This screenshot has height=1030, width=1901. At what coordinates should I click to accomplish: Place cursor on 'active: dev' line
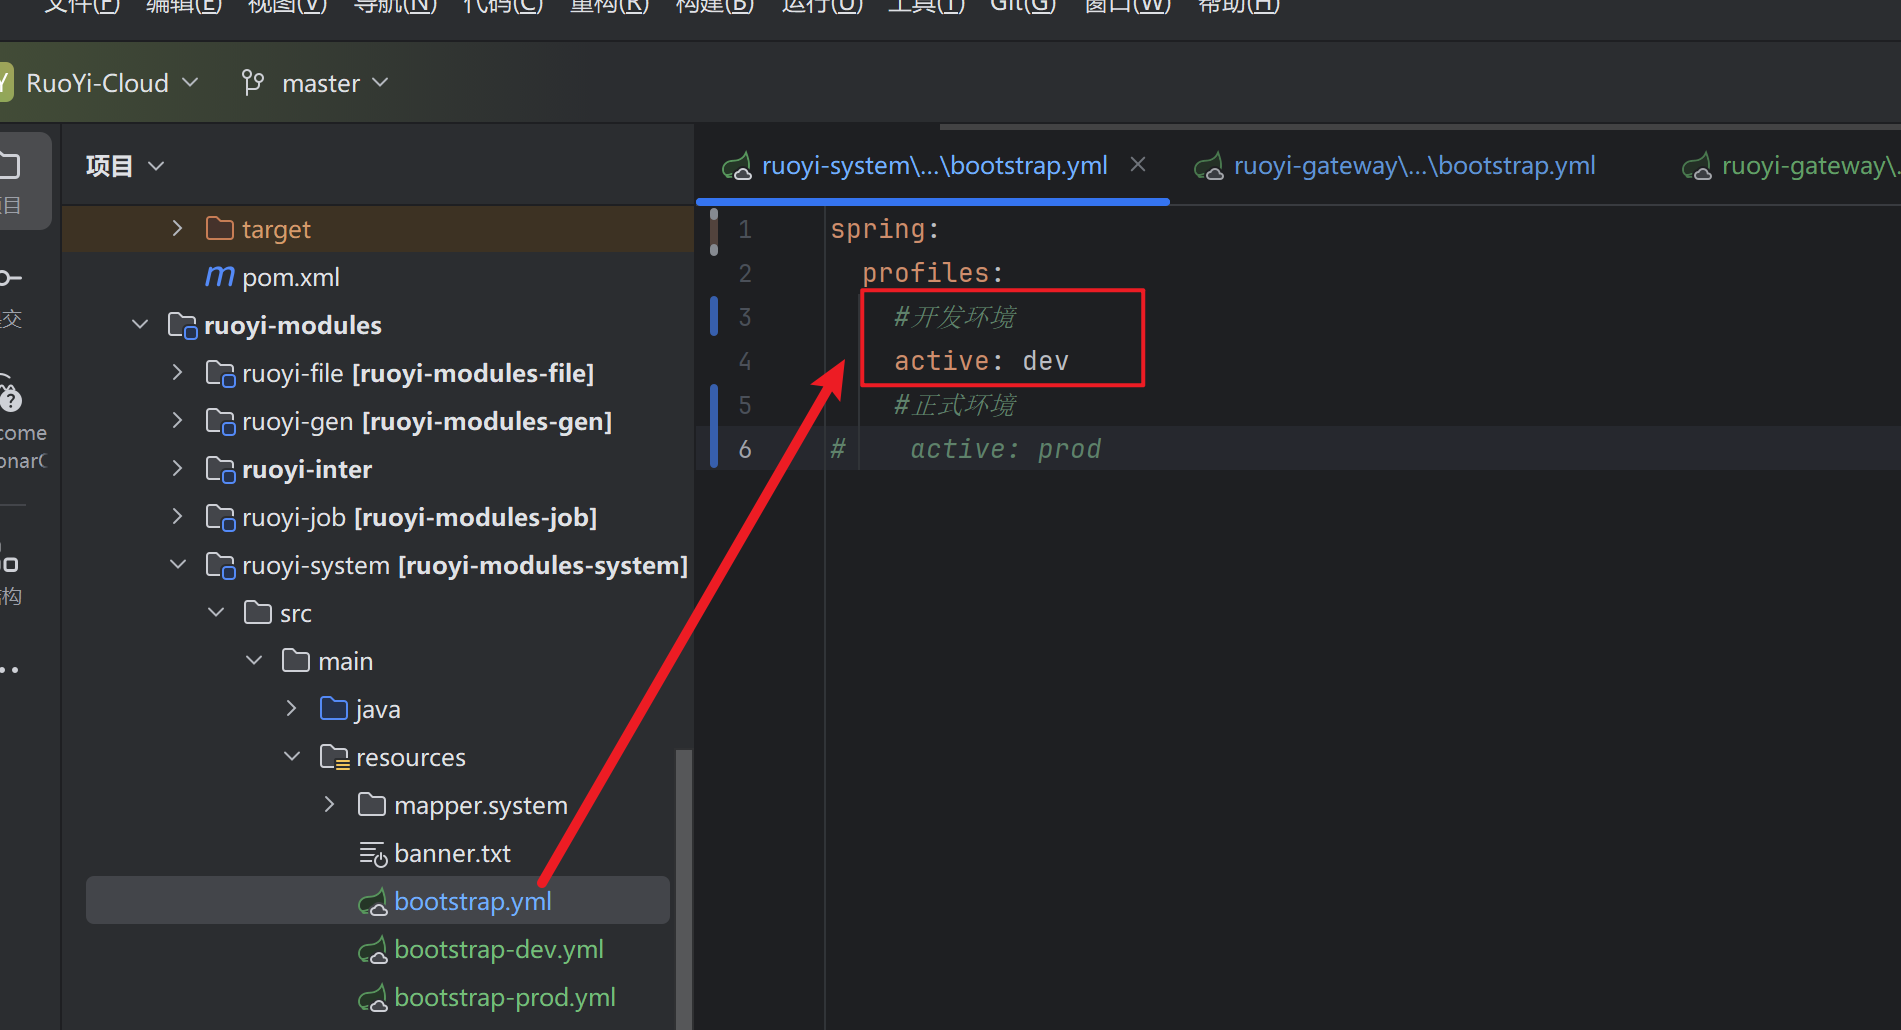[x=981, y=361]
